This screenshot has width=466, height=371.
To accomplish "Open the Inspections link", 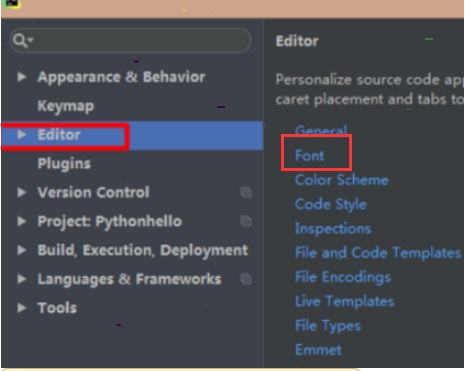I will [x=333, y=229].
